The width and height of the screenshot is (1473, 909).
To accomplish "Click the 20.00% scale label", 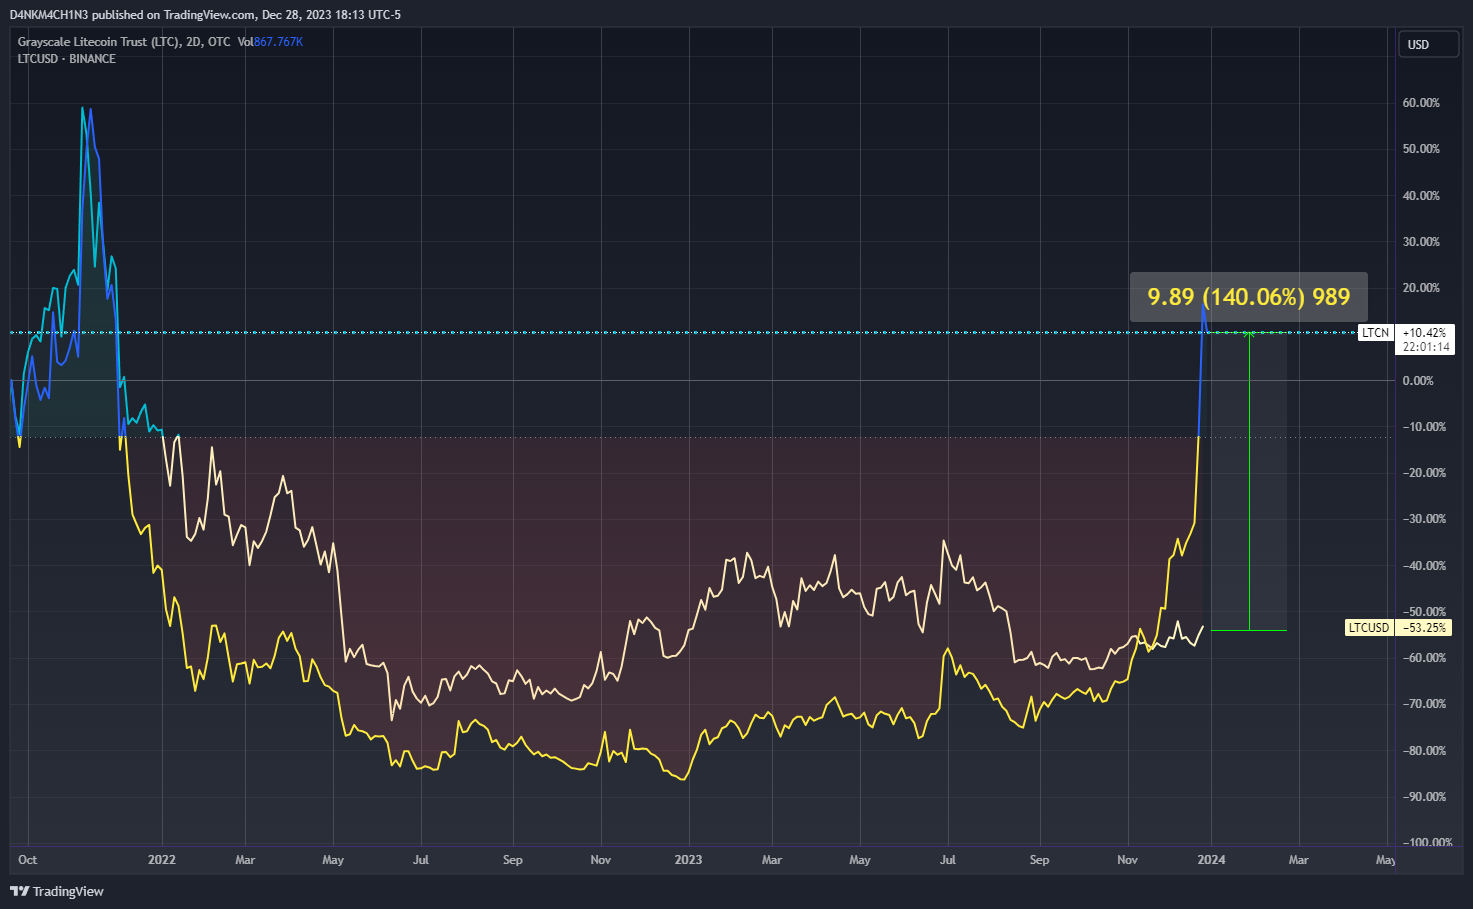I will (x=1421, y=288).
